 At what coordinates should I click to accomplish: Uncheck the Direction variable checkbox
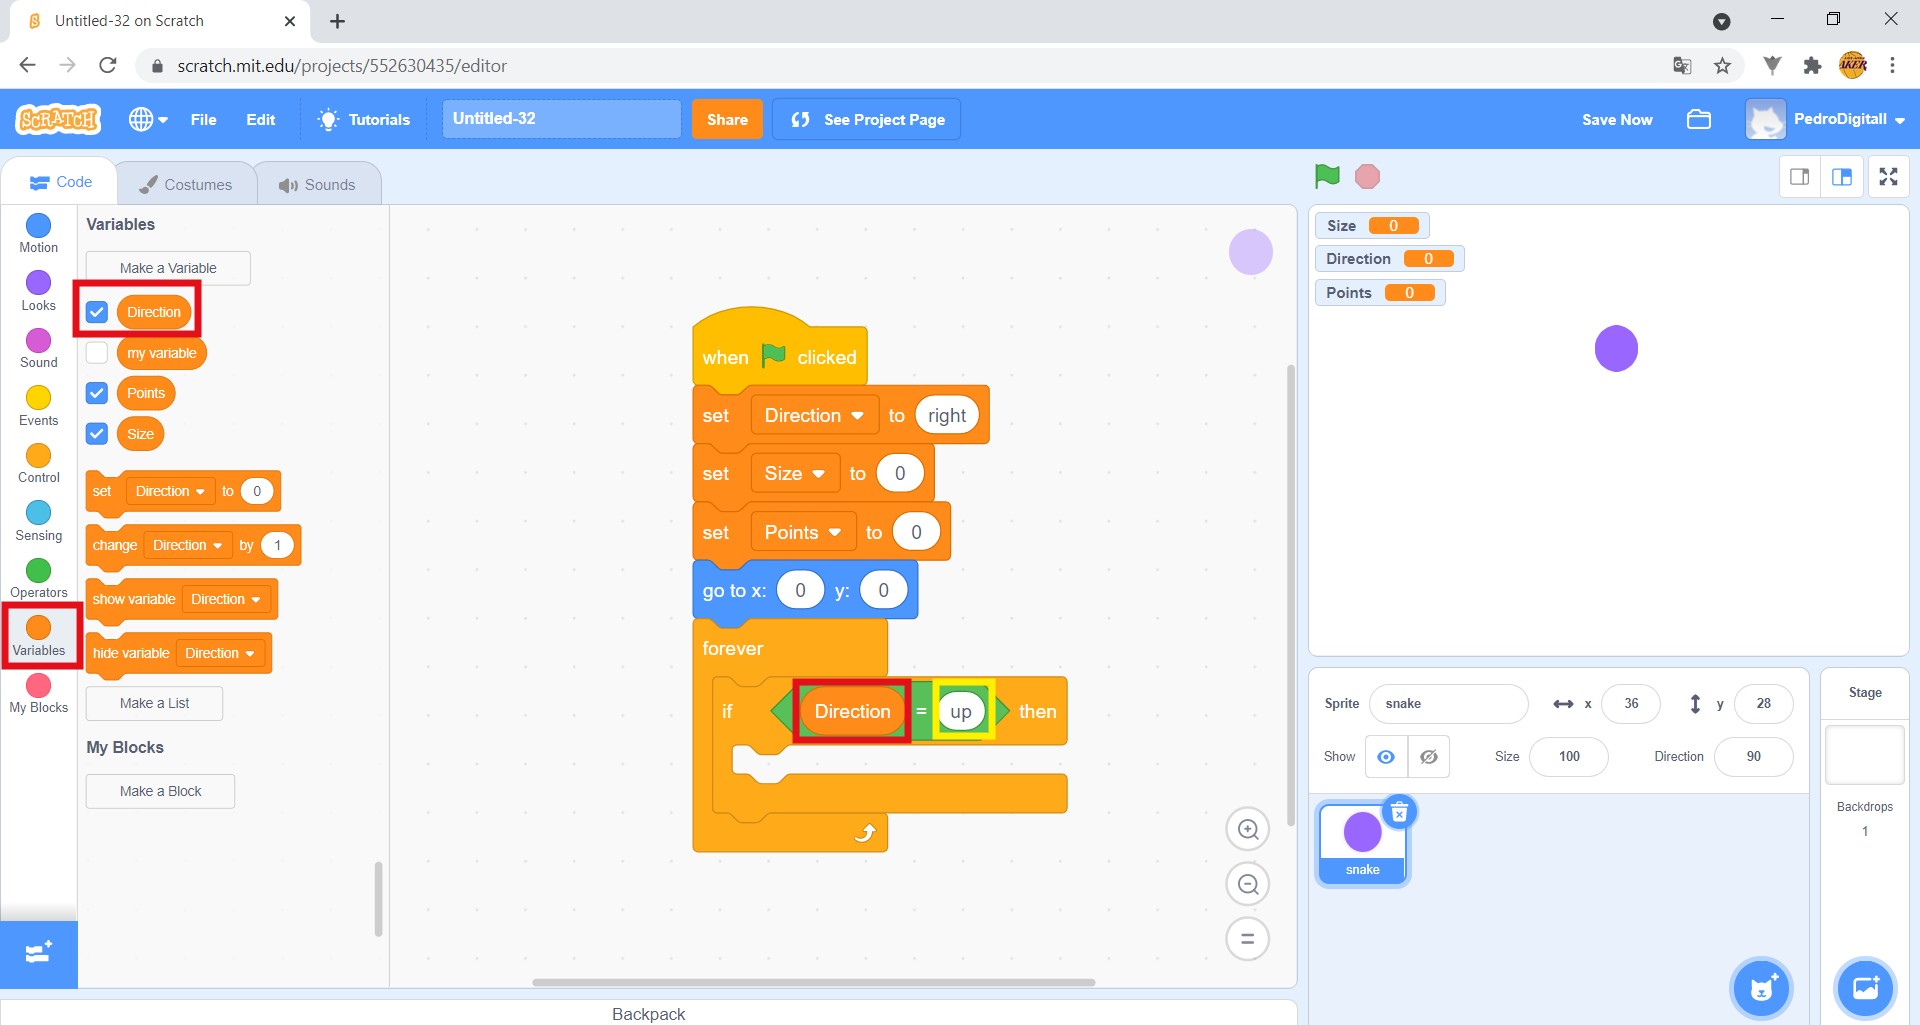click(97, 312)
